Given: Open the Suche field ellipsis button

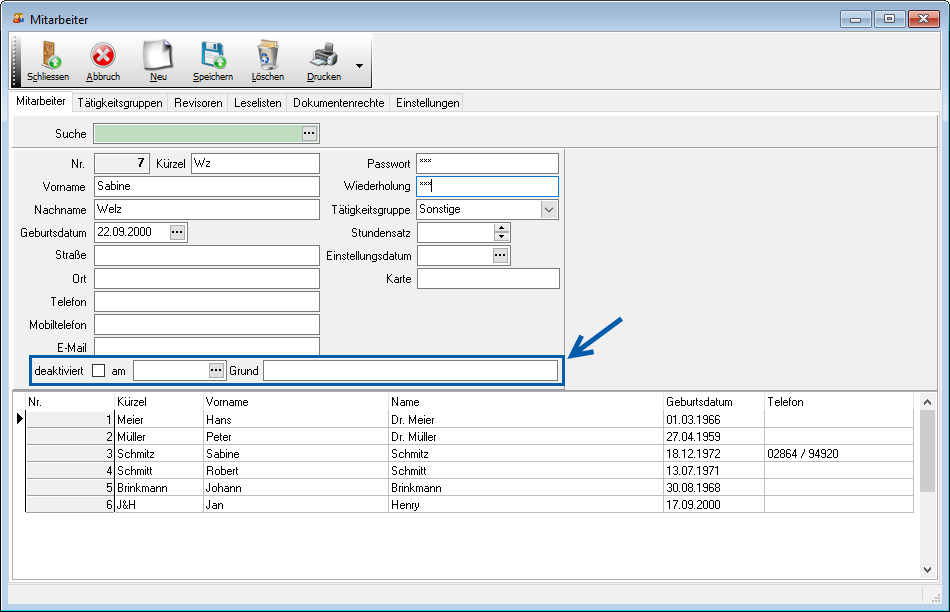Looking at the screenshot, I should 309,133.
